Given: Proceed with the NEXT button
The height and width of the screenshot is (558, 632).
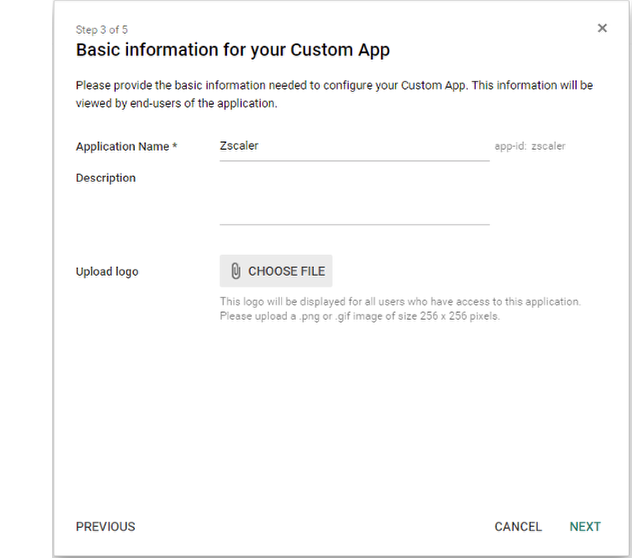Looking at the screenshot, I should 585,527.
